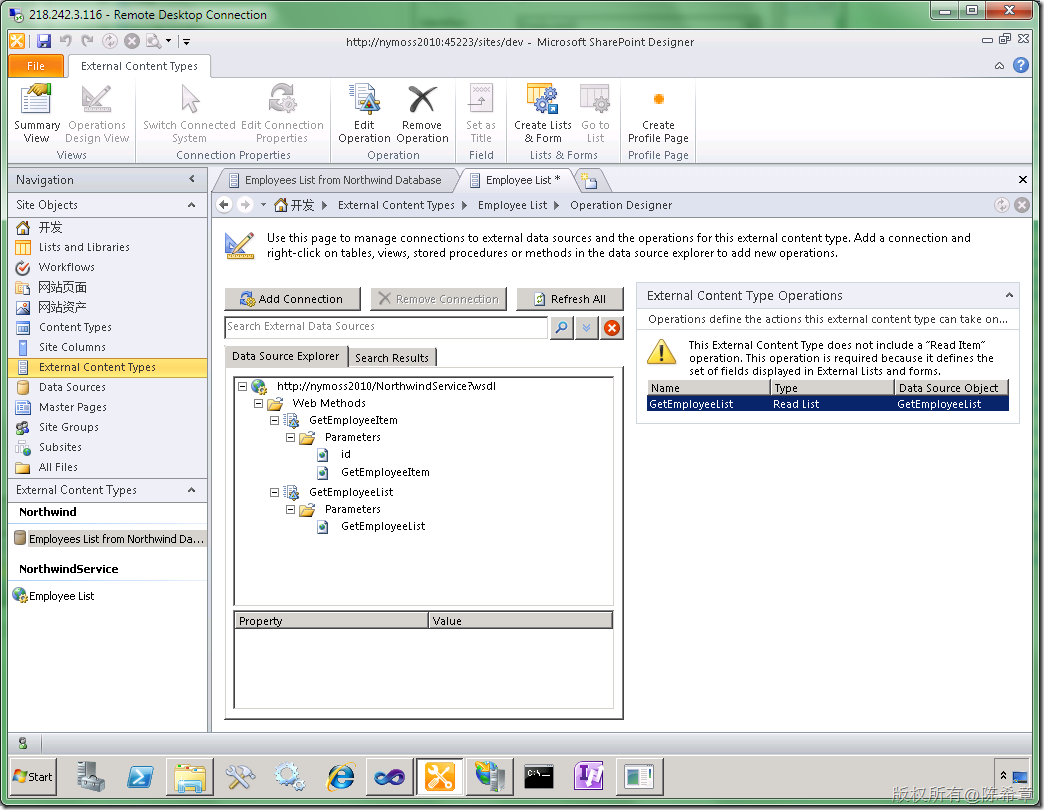Collapse GetEmployeeItem tree node
This screenshot has height=810, width=1044.
coord(274,421)
